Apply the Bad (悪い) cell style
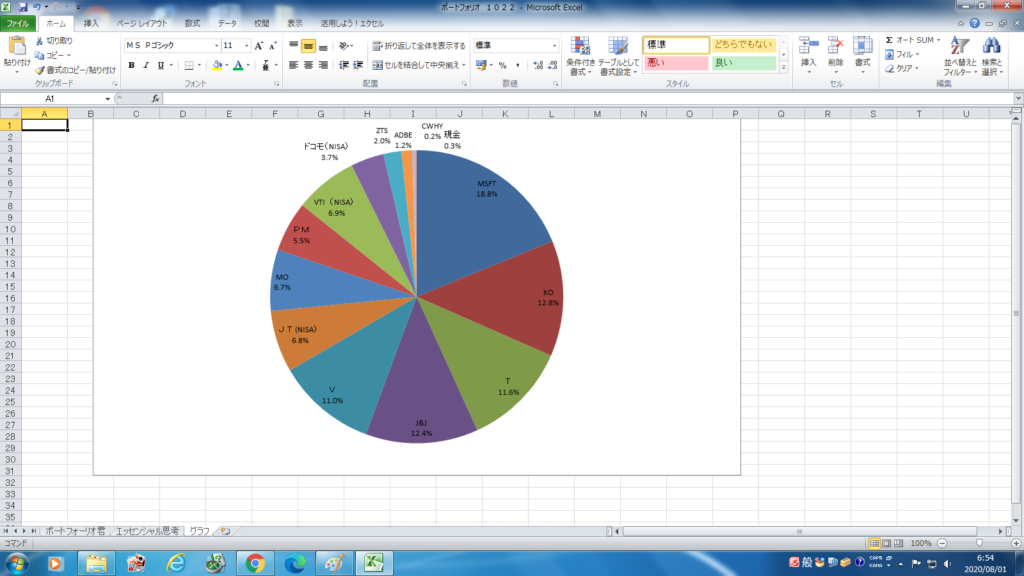This screenshot has width=1024, height=576. coord(676,63)
